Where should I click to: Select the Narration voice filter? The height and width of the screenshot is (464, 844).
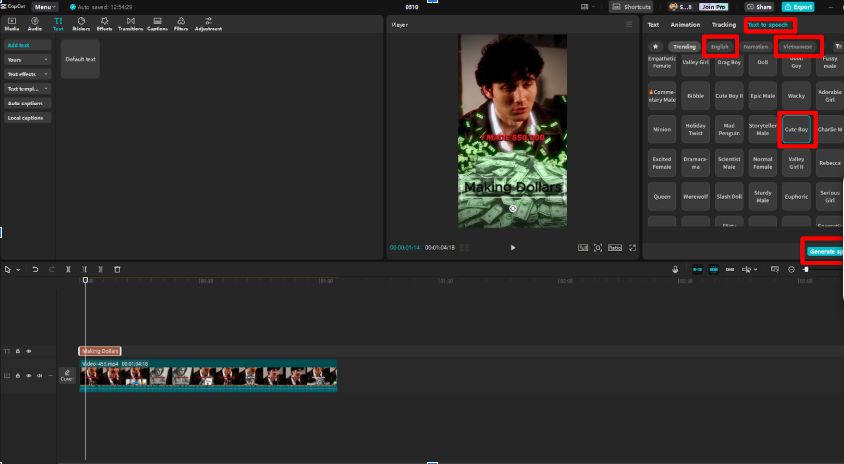[x=756, y=47]
